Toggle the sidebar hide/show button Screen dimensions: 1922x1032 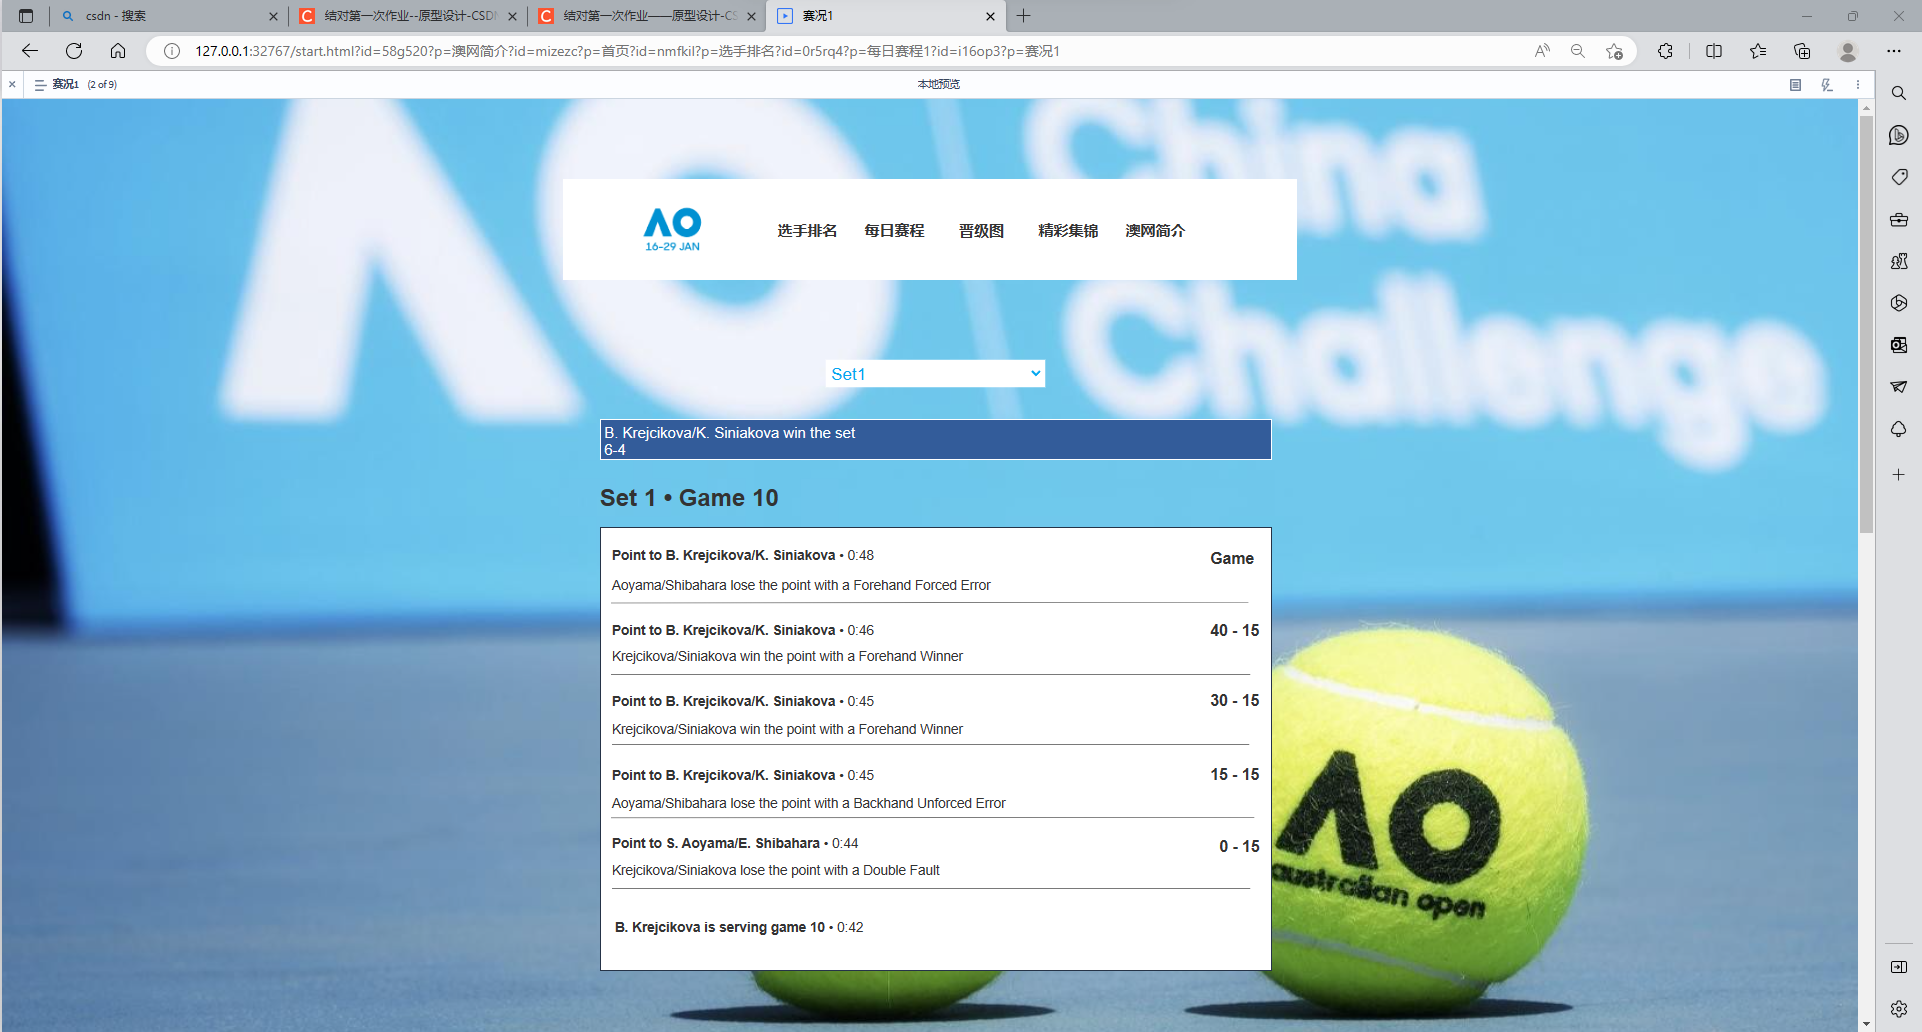click(x=1899, y=967)
